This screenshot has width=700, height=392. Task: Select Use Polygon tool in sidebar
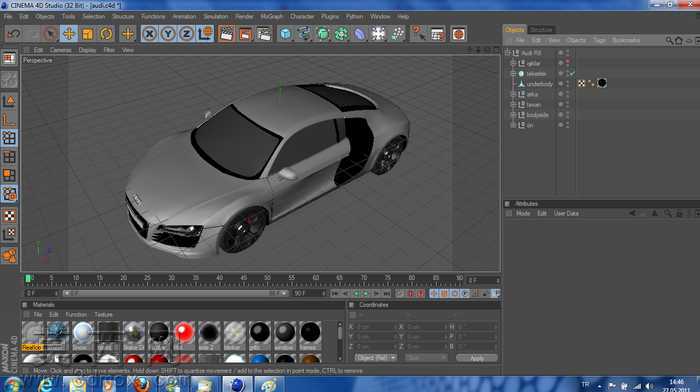click(9, 175)
